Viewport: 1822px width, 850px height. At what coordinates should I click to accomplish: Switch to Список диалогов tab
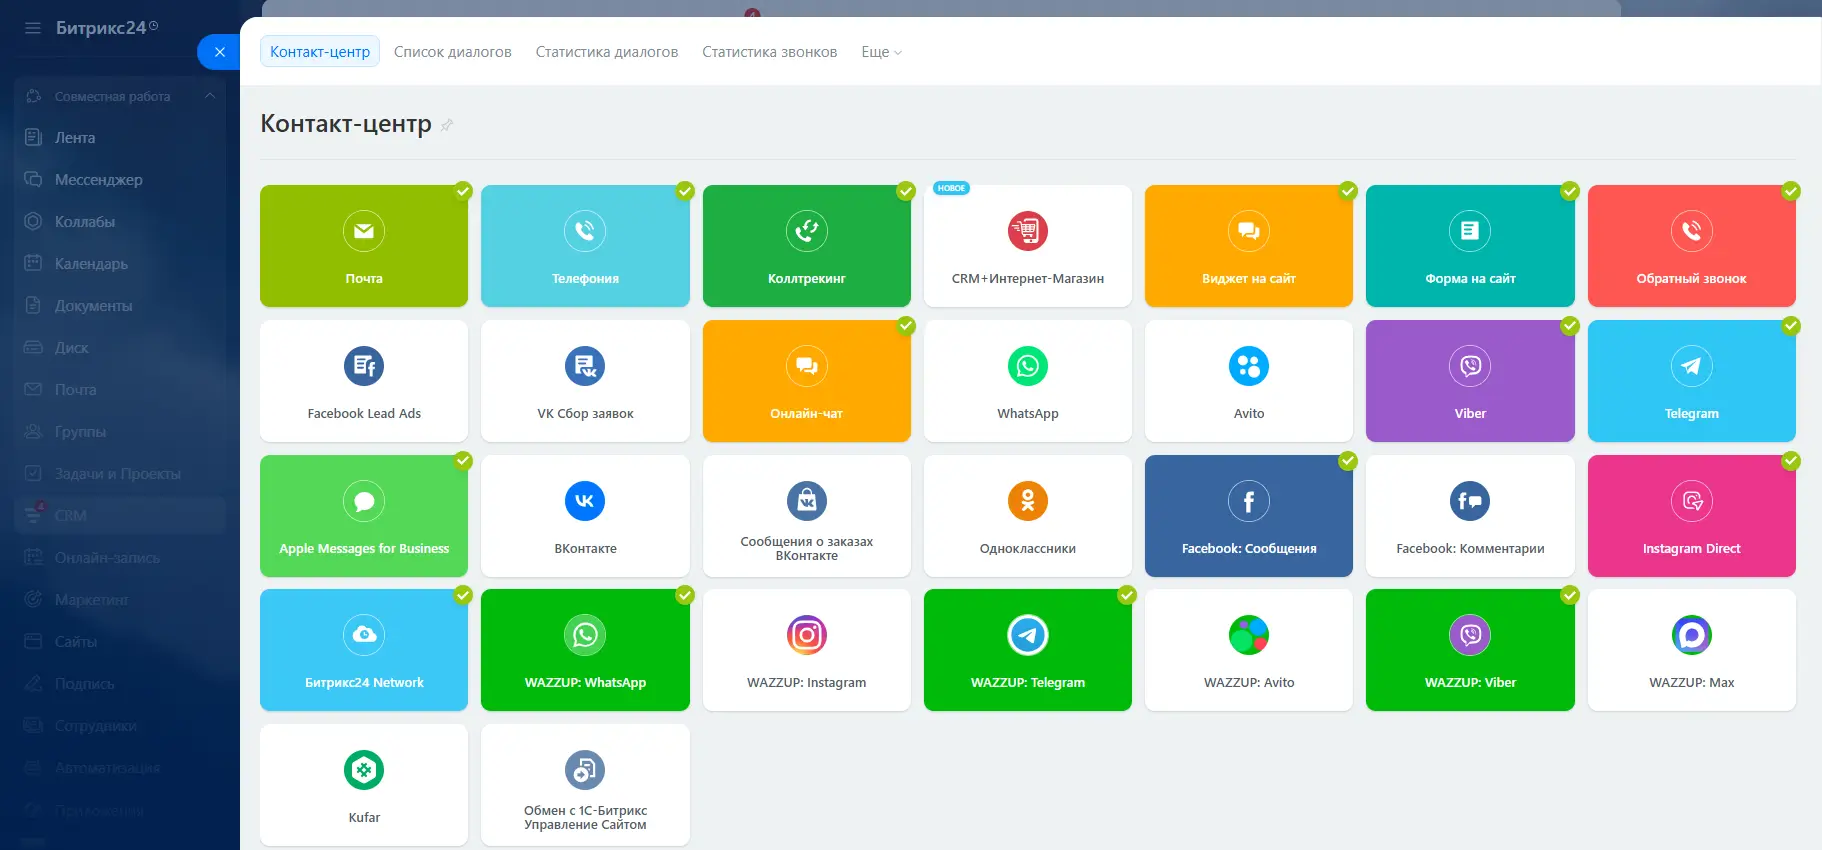coord(453,52)
